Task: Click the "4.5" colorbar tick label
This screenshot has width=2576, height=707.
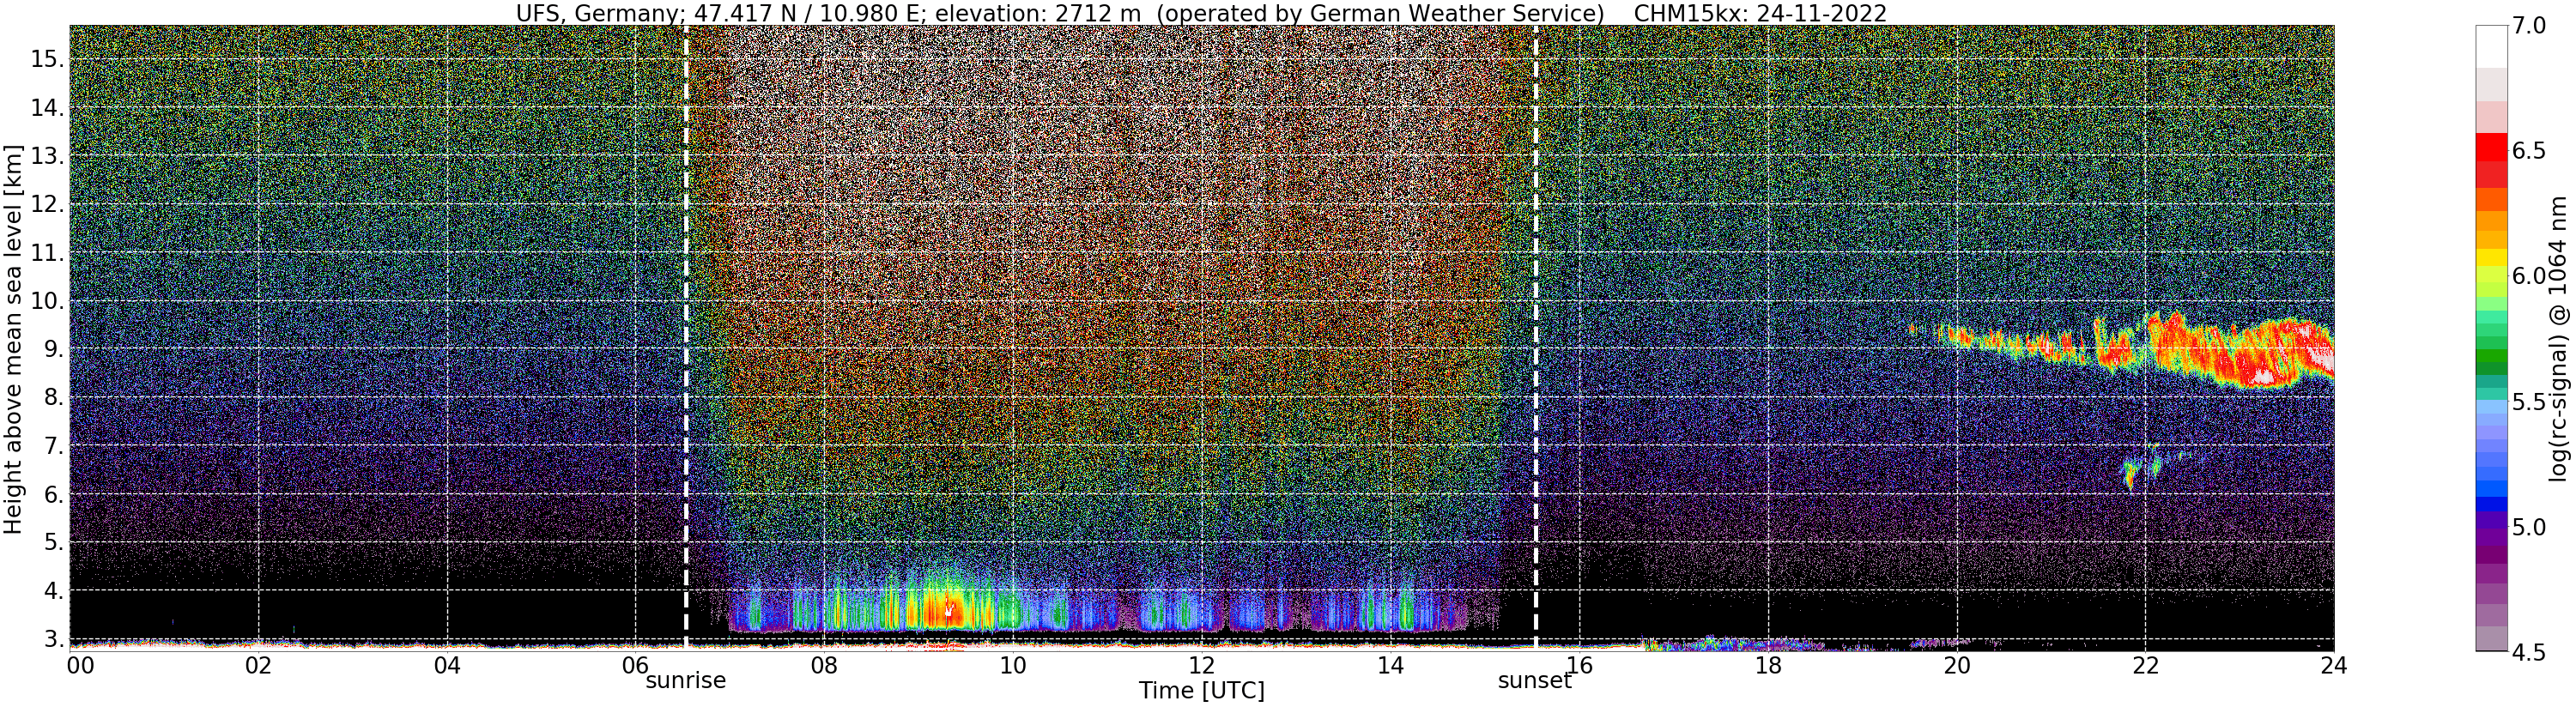Action: 2529,653
